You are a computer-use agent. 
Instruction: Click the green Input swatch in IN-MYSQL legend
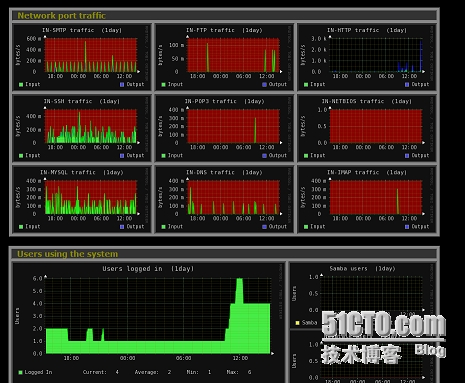(21, 227)
